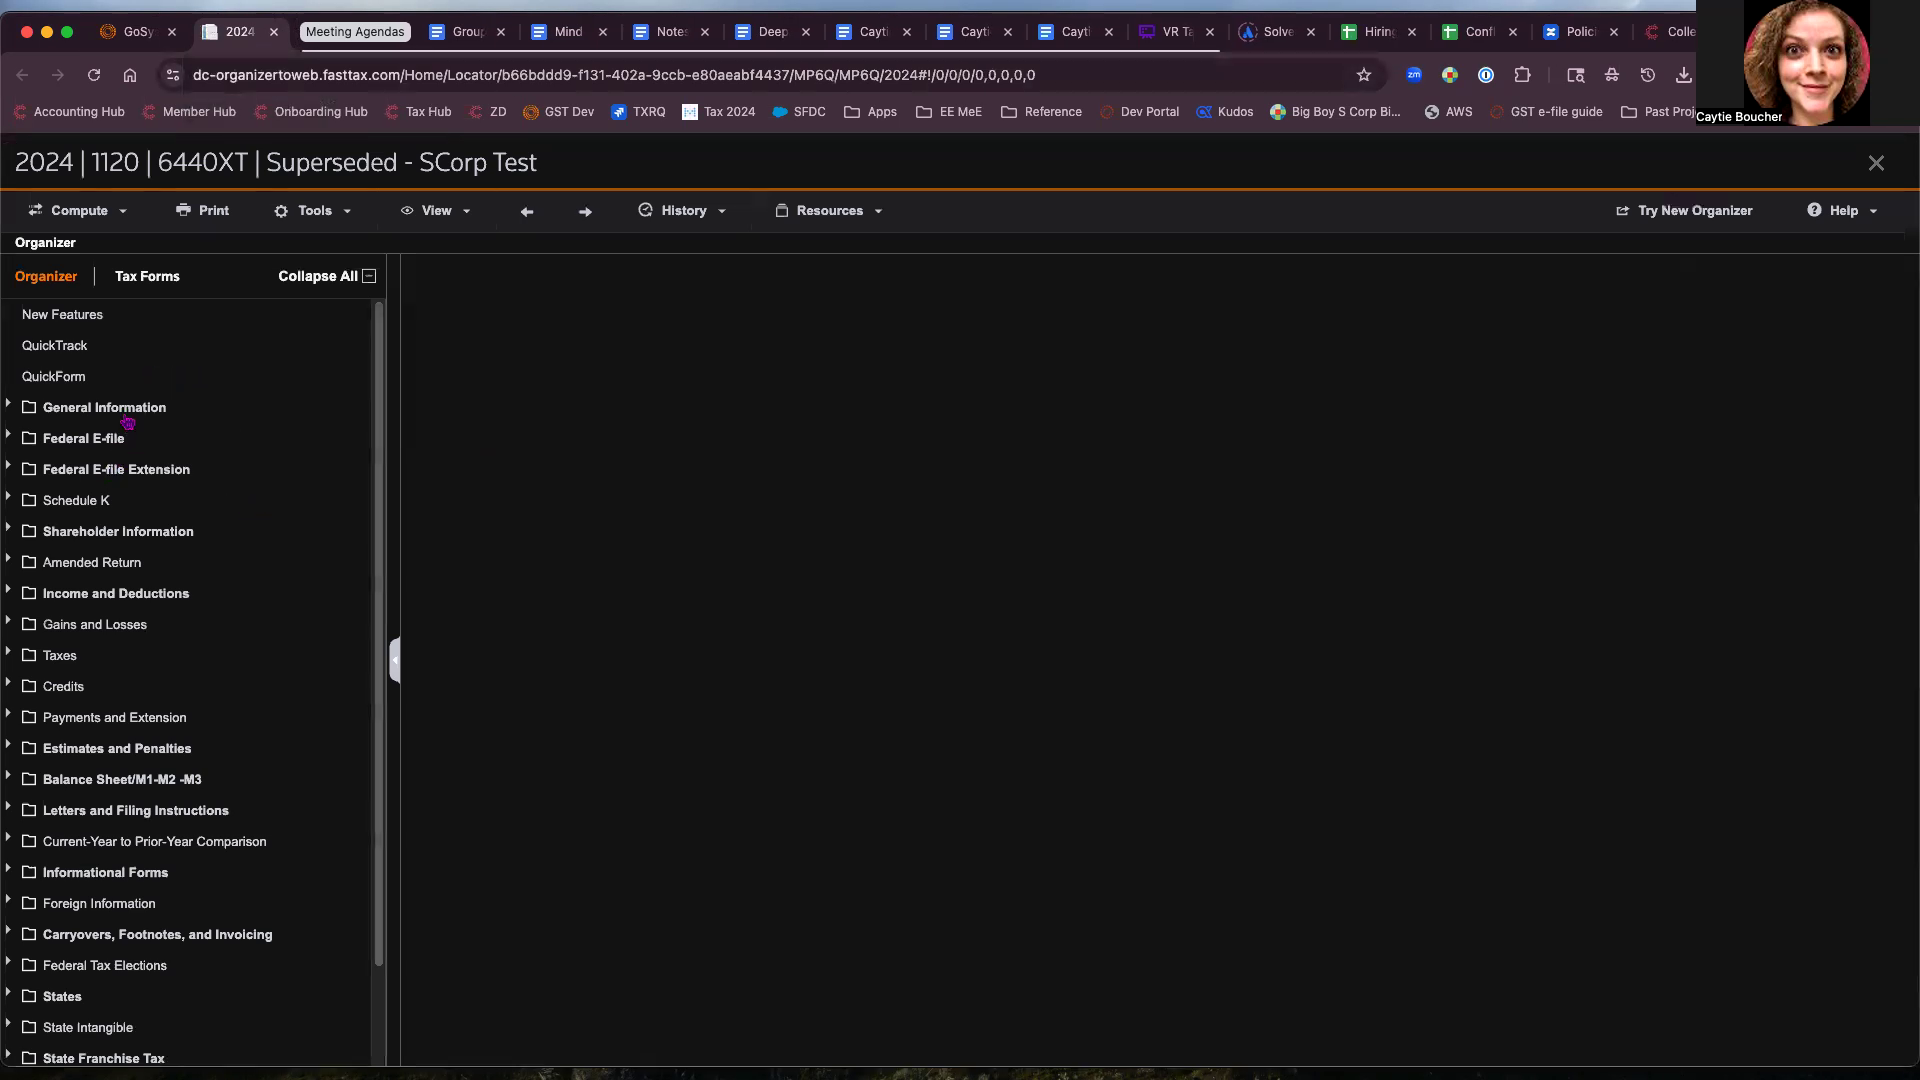This screenshot has width=1920, height=1080.
Task: Switch to the Tax Forms tab
Action: (147, 276)
